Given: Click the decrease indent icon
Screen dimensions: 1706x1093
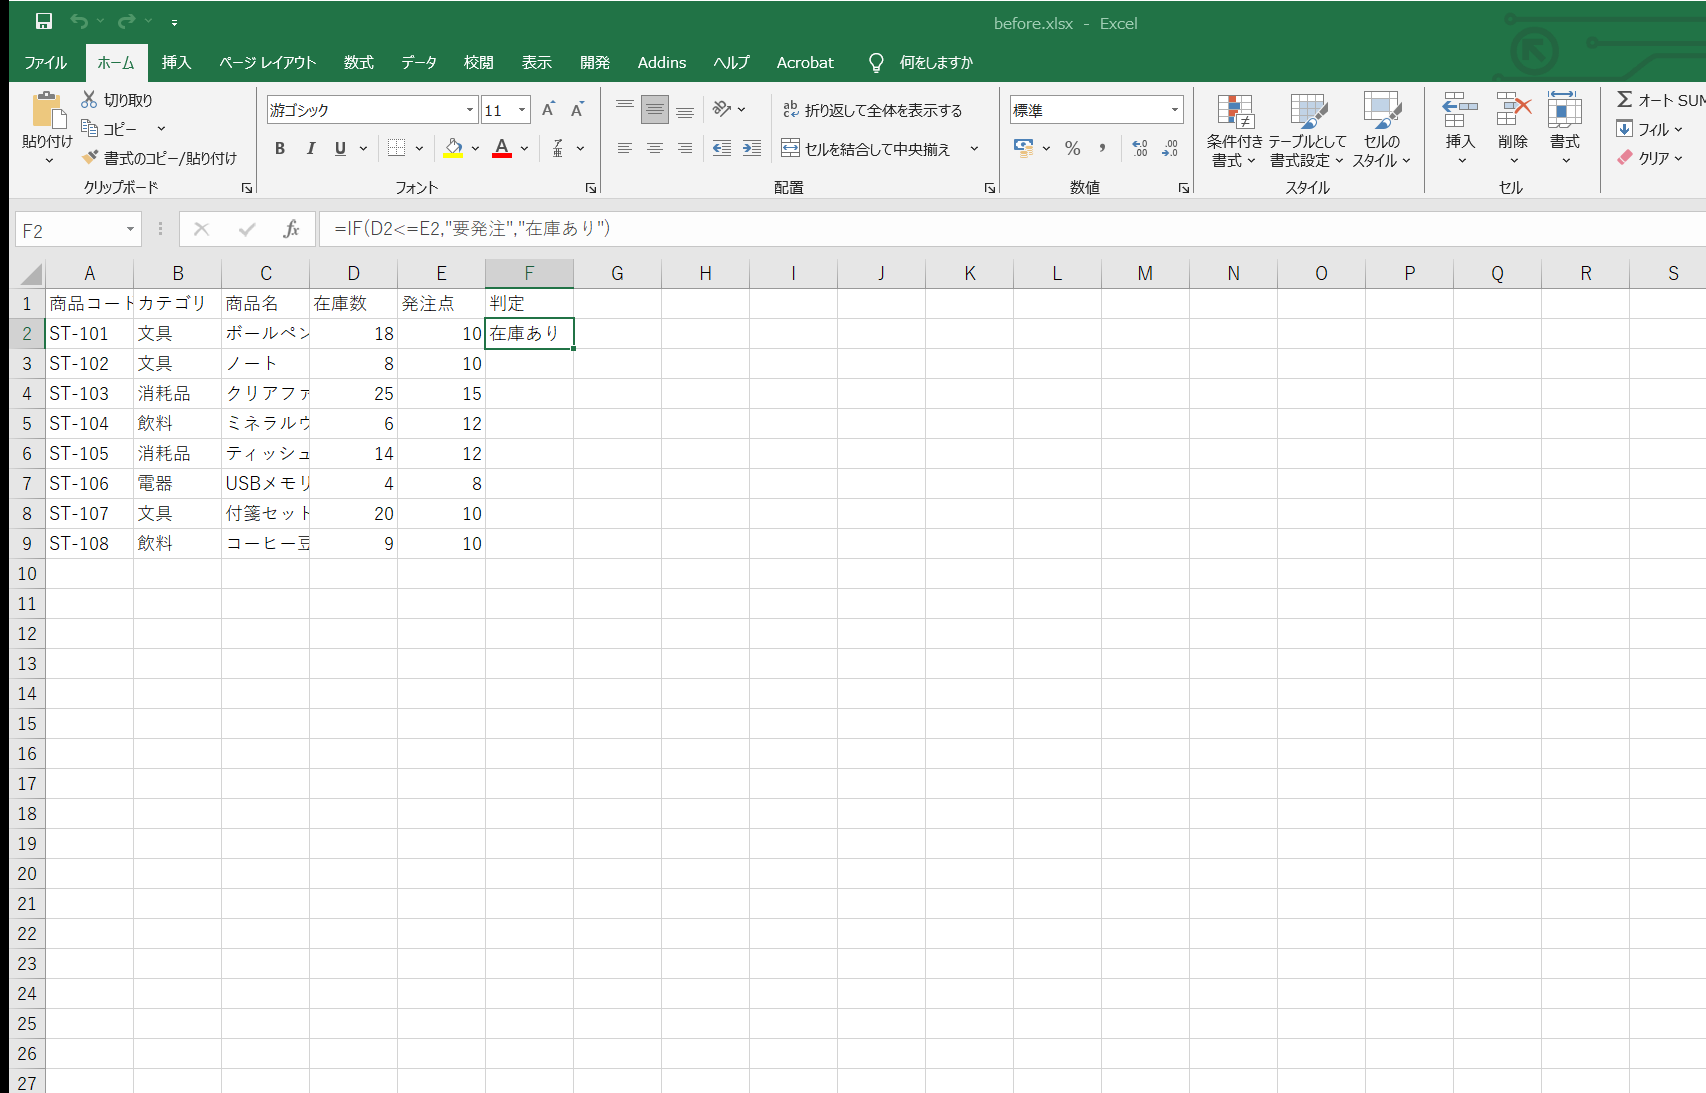Looking at the screenshot, I should [722, 148].
